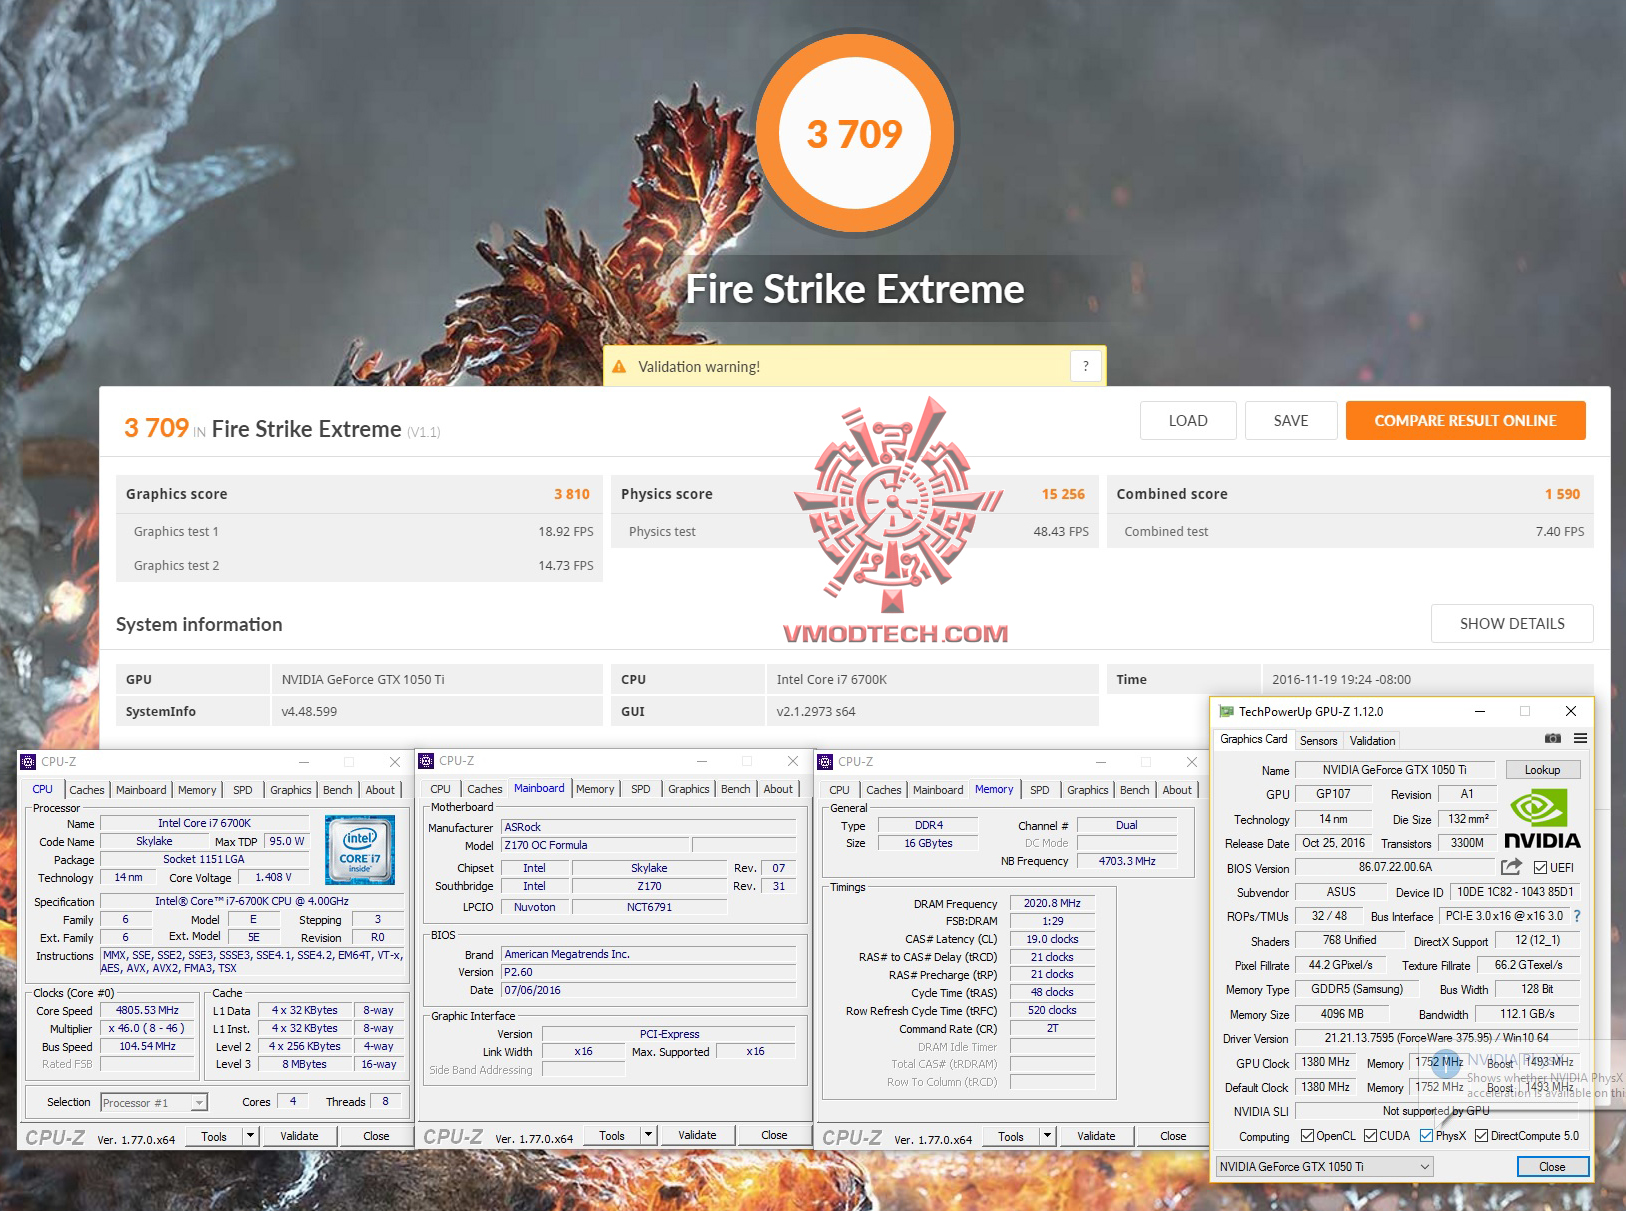Click Tools button in CPU-Z Processor window
Viewport: 1626px width, 1211px height.
(x=214, y=1136)
